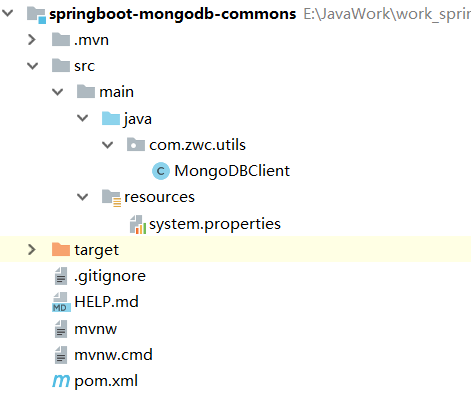Open the HELP.md file
The image size is (471, 393).
click(x=106, y=302)
